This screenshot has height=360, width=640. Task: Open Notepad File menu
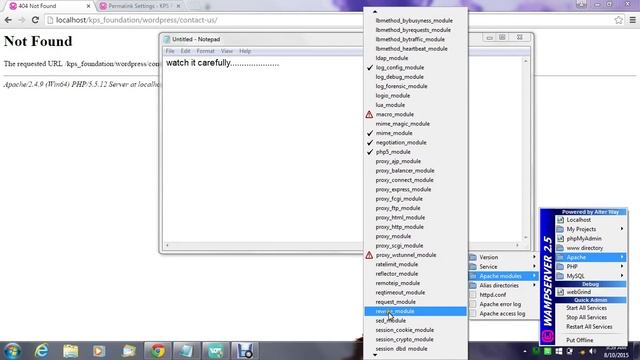point(170,51)
